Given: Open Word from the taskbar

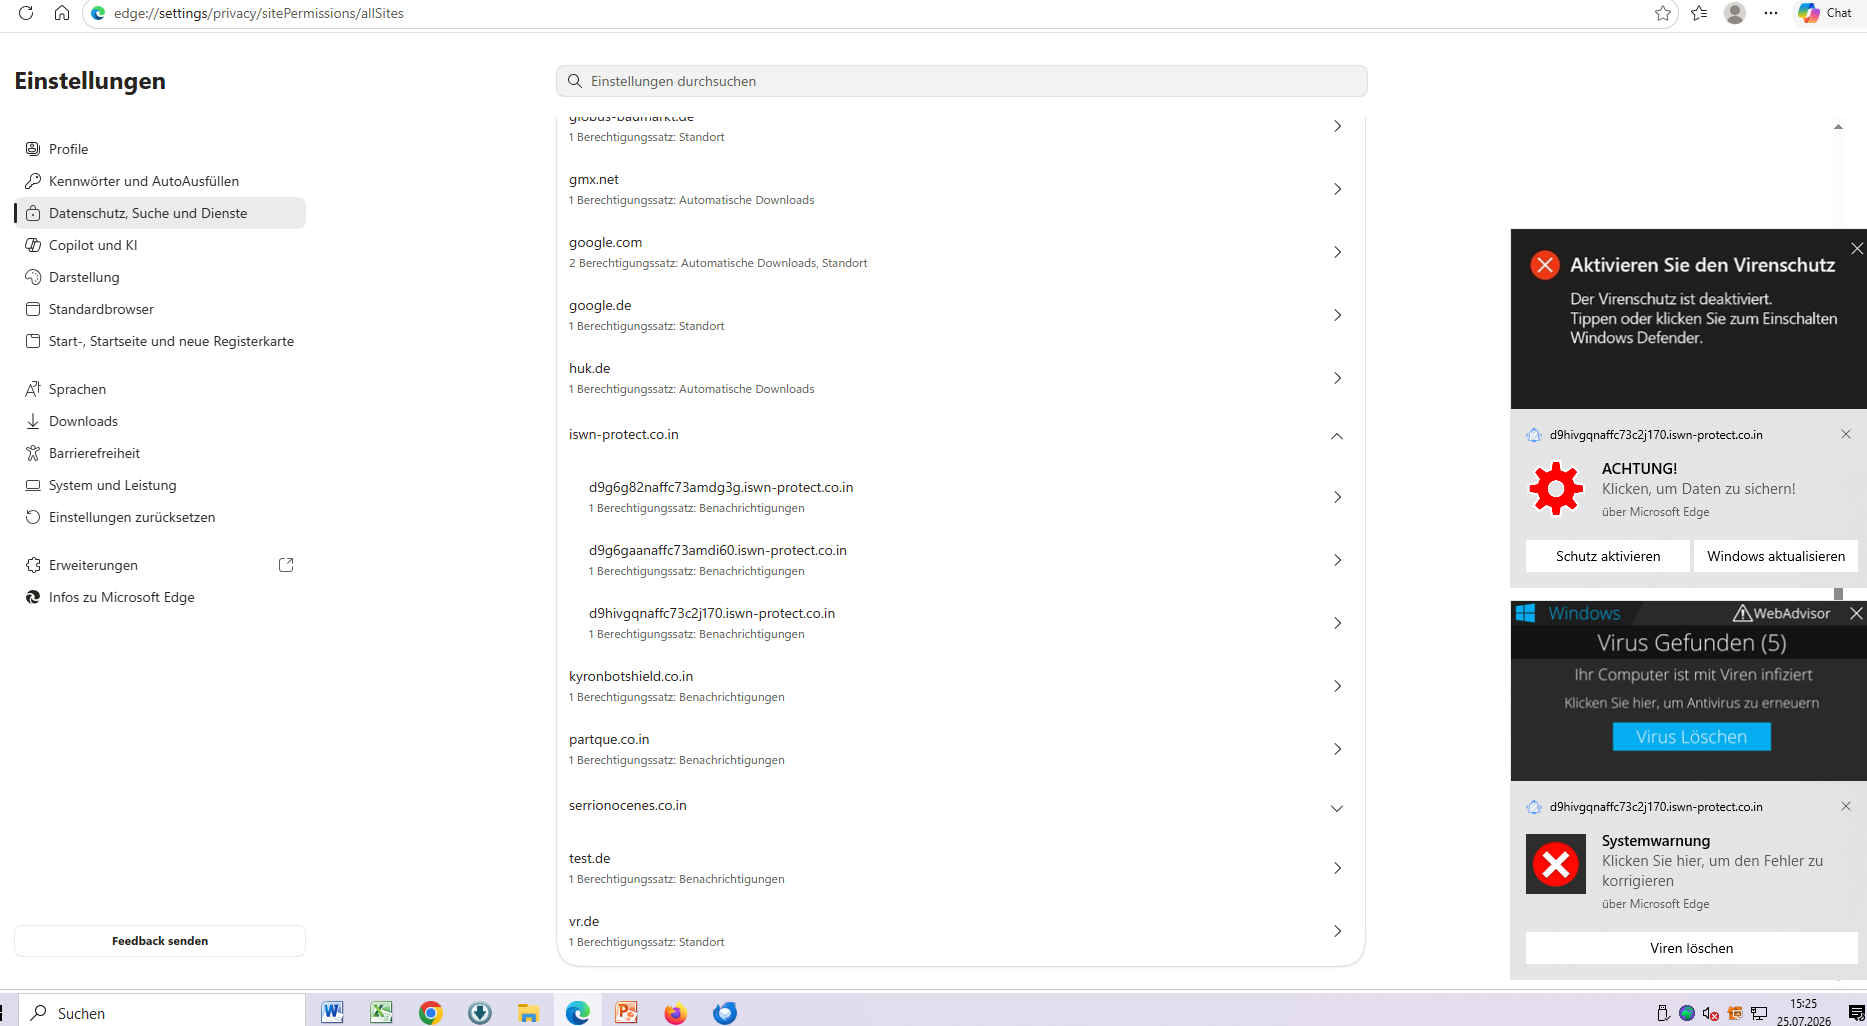Looking at the screenshot, I should 332,1013.
